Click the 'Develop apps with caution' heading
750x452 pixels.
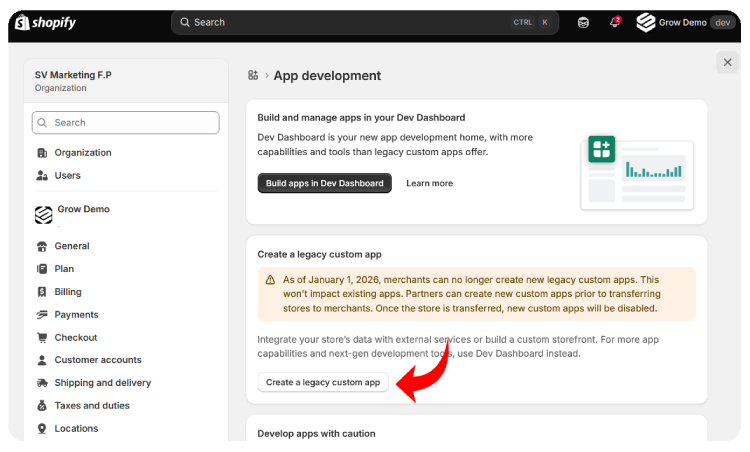[x=316, y=434]
